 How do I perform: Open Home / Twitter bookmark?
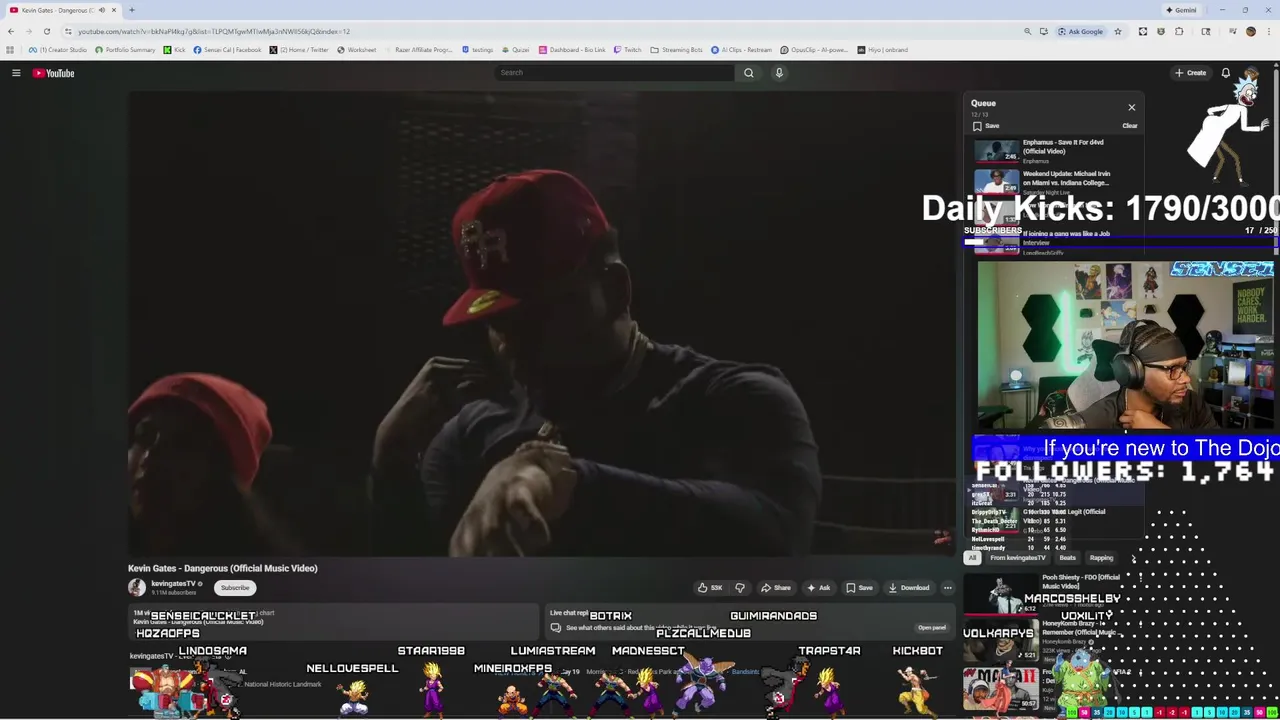pyautogui.click(x=299, y=50)
